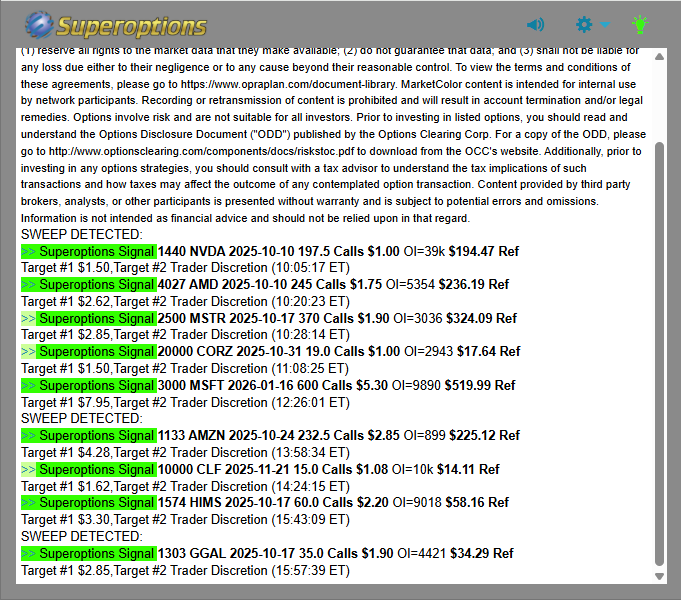Image resolution: width=681 pixels, height=600 pixels.
Task: Click the HIMS 60.0 Calls signal label
Action: pos(89,503)
